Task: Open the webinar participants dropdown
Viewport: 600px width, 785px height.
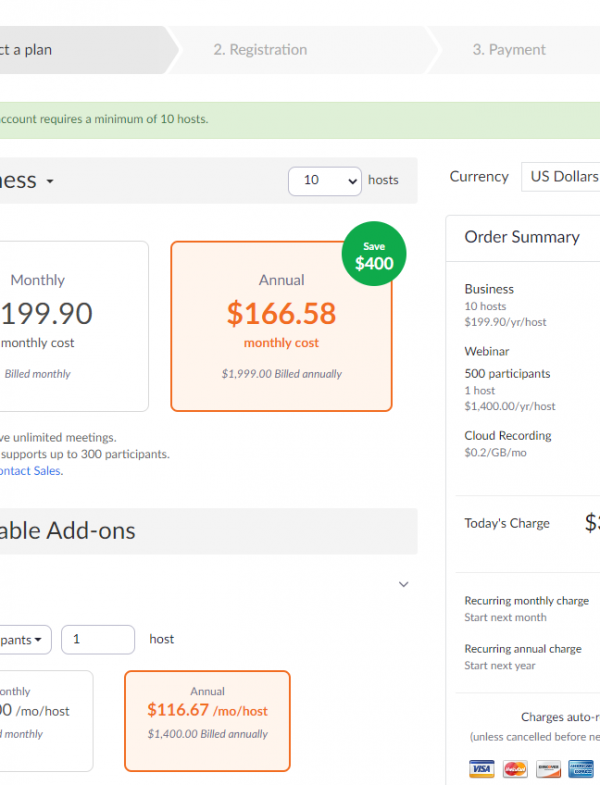Action: pos(25,639)
